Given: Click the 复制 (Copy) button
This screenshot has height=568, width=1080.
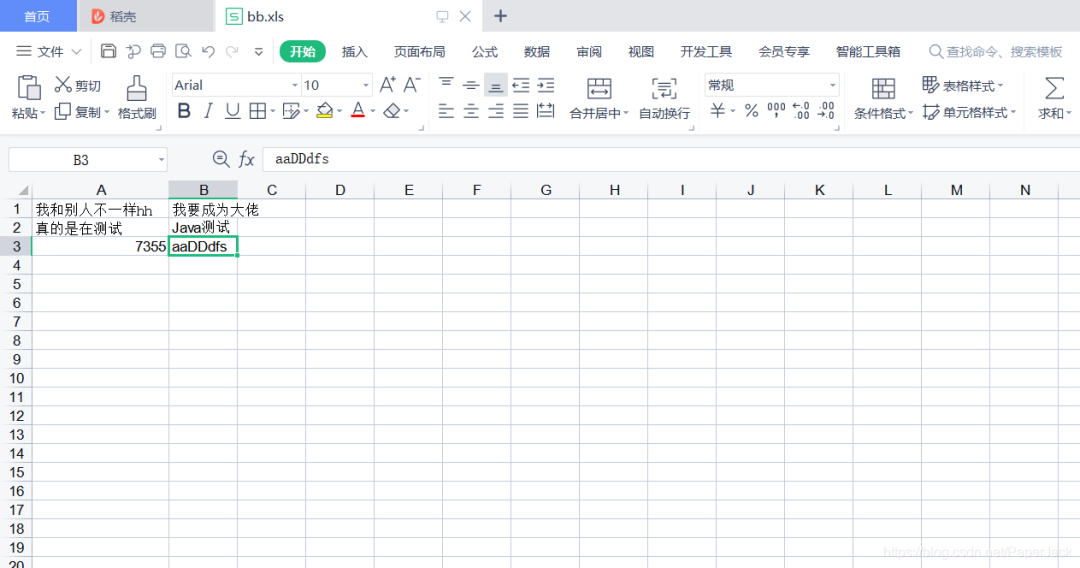Looking at the screenshot, I should click(x=81, y=112).
